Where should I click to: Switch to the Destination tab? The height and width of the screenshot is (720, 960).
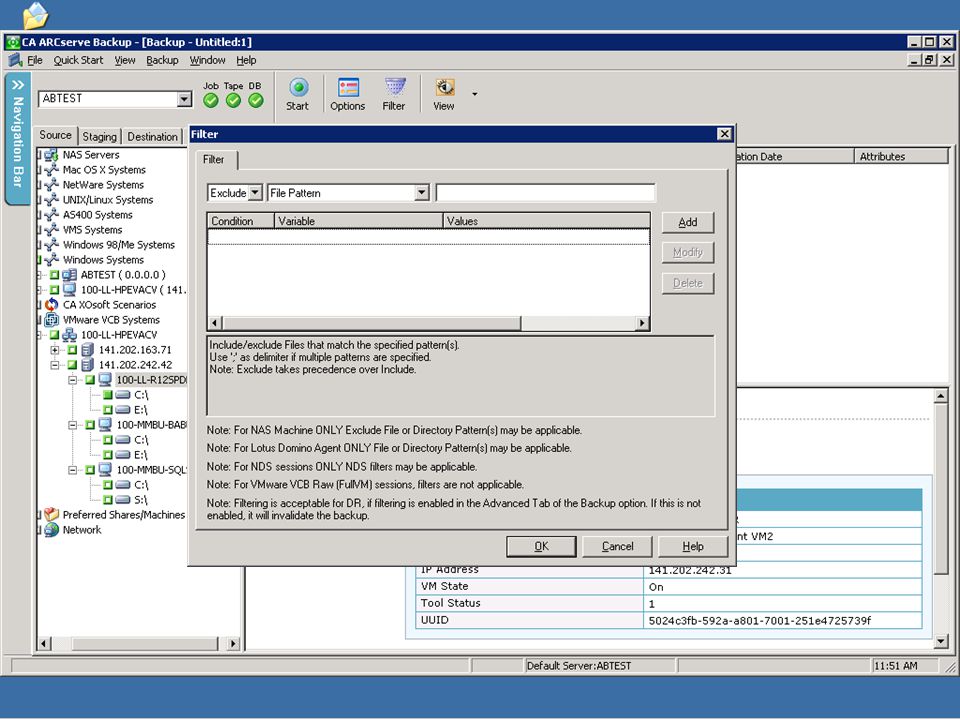point(152,137)
